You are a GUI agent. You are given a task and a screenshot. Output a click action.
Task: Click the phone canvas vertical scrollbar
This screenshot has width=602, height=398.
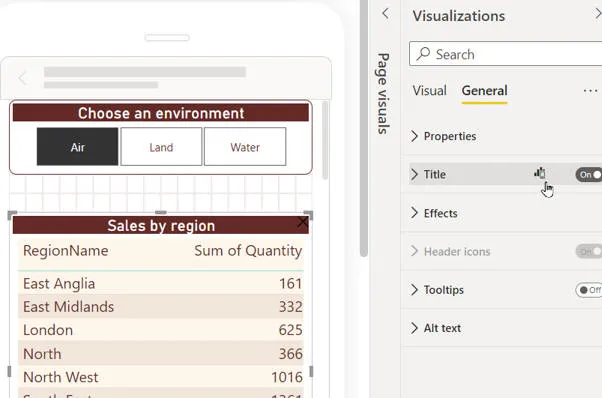(x=325, y=140)
